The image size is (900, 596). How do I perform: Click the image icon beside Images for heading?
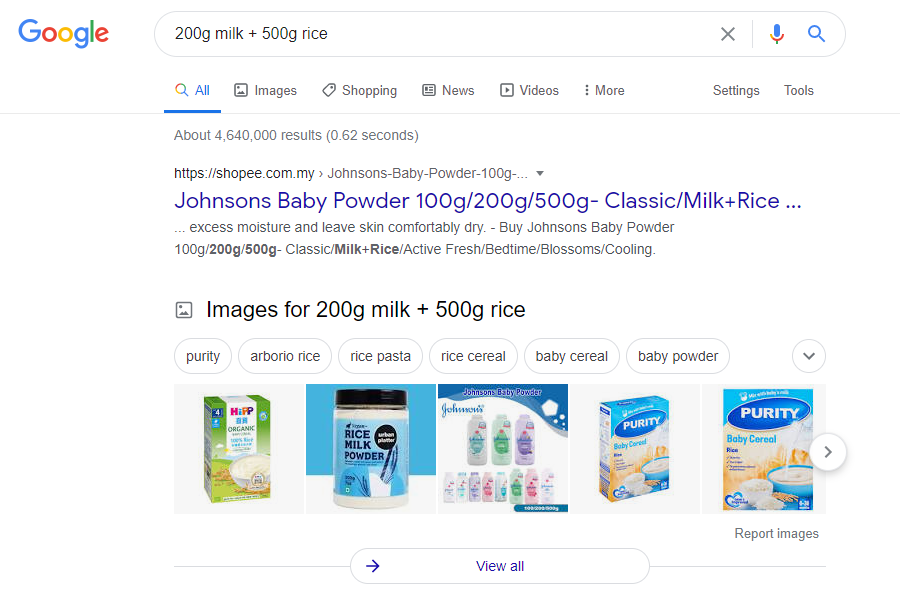click(x=184, y=310)
